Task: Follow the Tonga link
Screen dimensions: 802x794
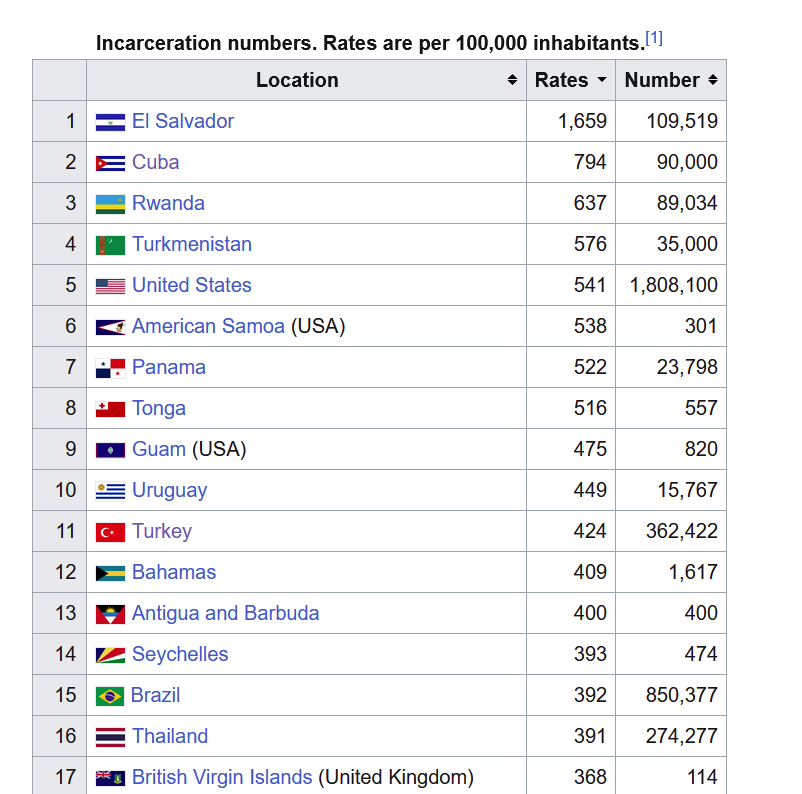Action: [159, 408]
